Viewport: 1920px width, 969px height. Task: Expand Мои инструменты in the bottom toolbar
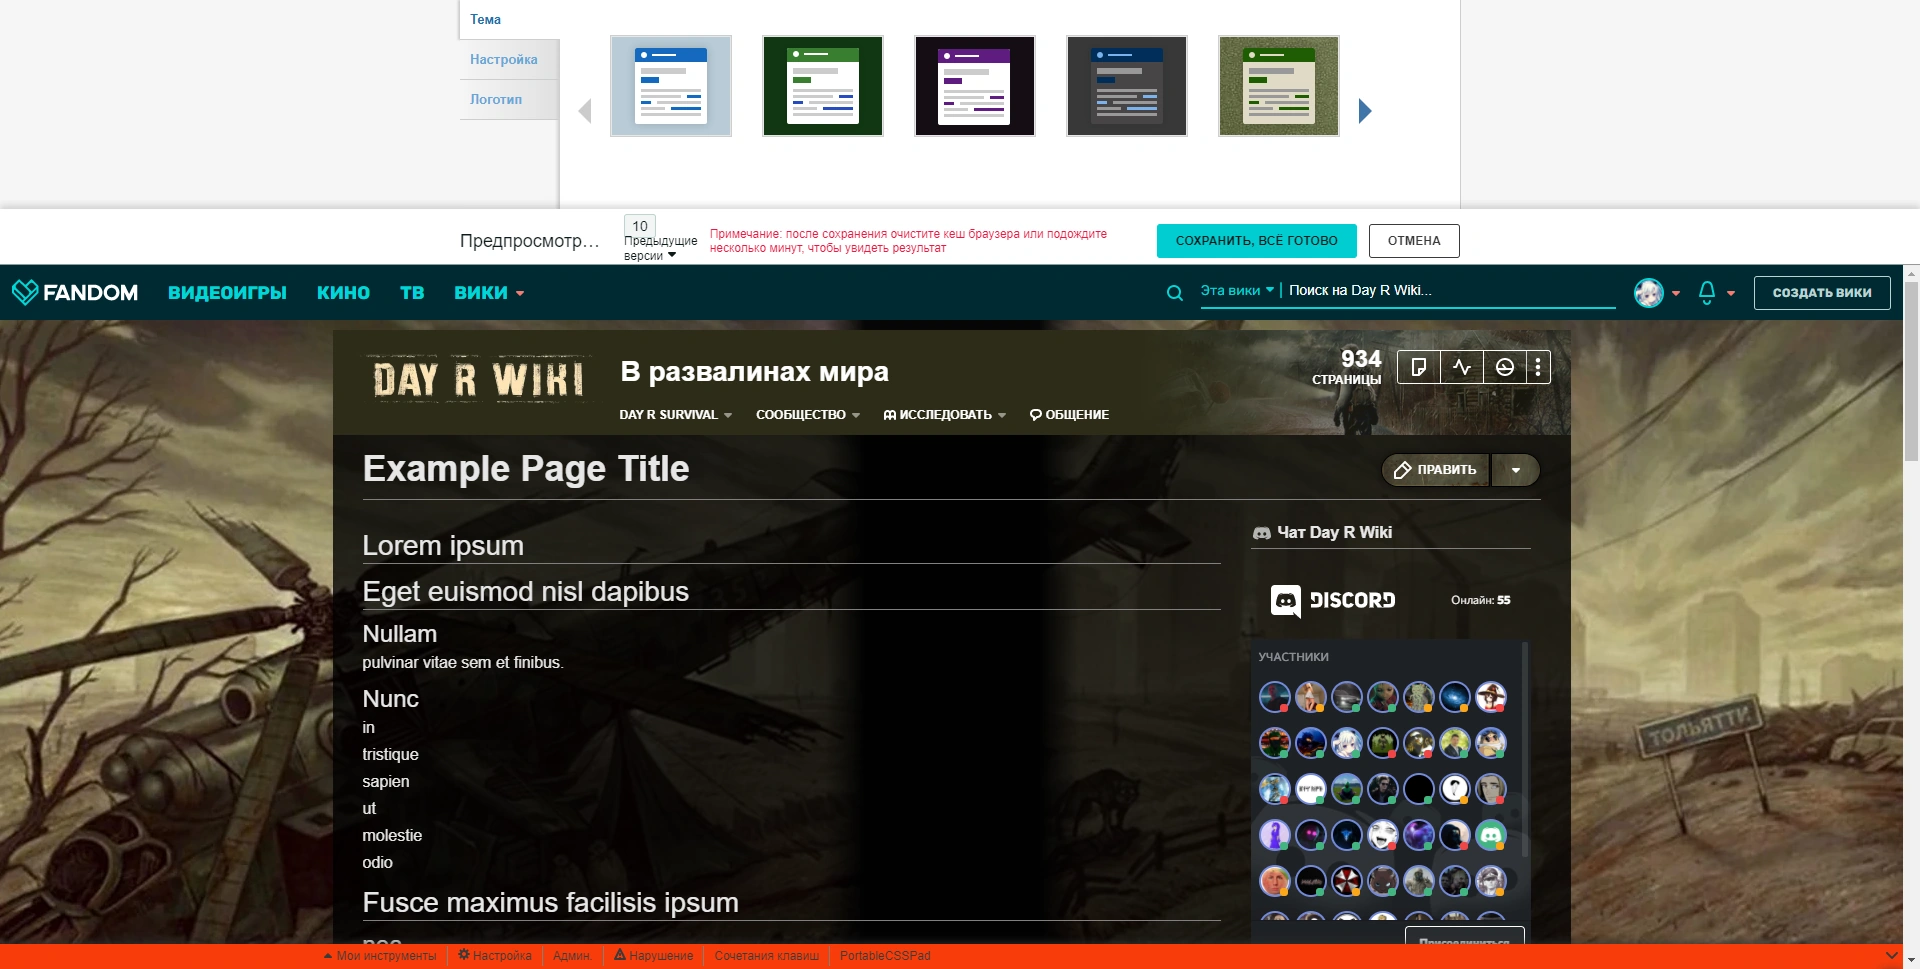(x=380, y=956)
